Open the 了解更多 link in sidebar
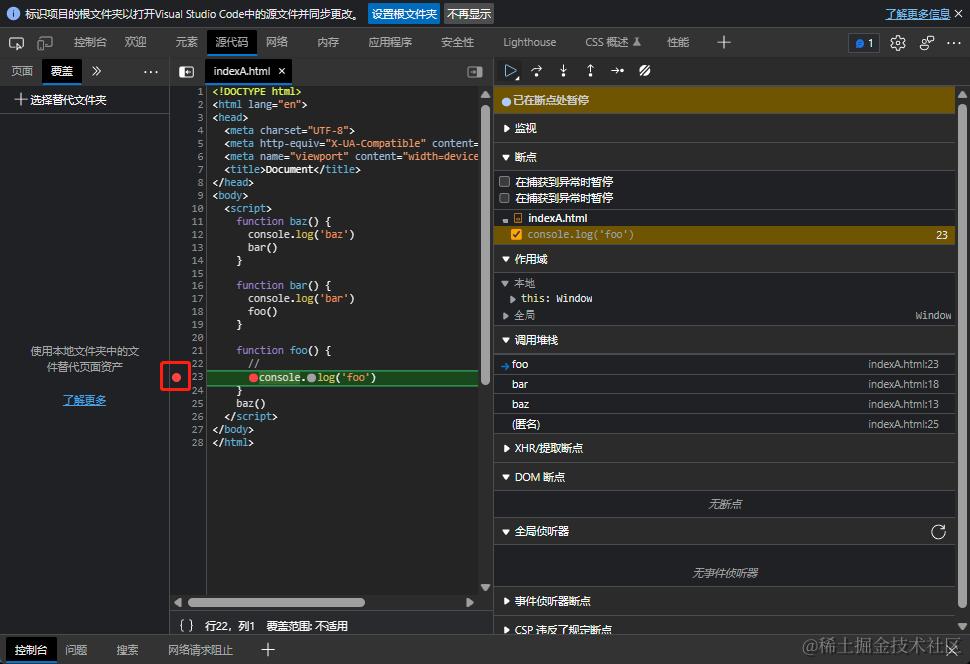The height and width of the screenshot is (664, 970). tap(84, 400)
